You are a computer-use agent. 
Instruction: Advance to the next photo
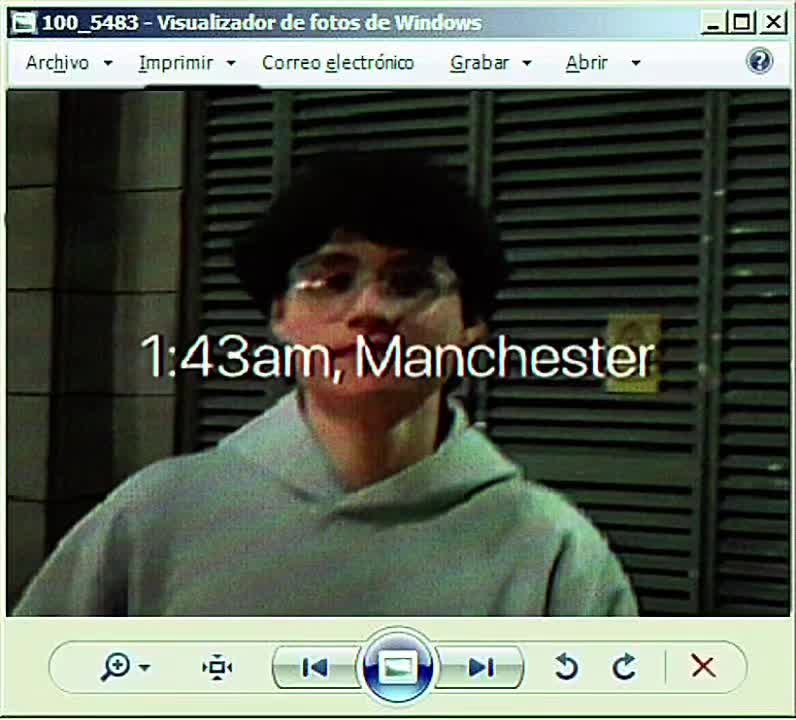pyautogui.click(x=481, y=667)
